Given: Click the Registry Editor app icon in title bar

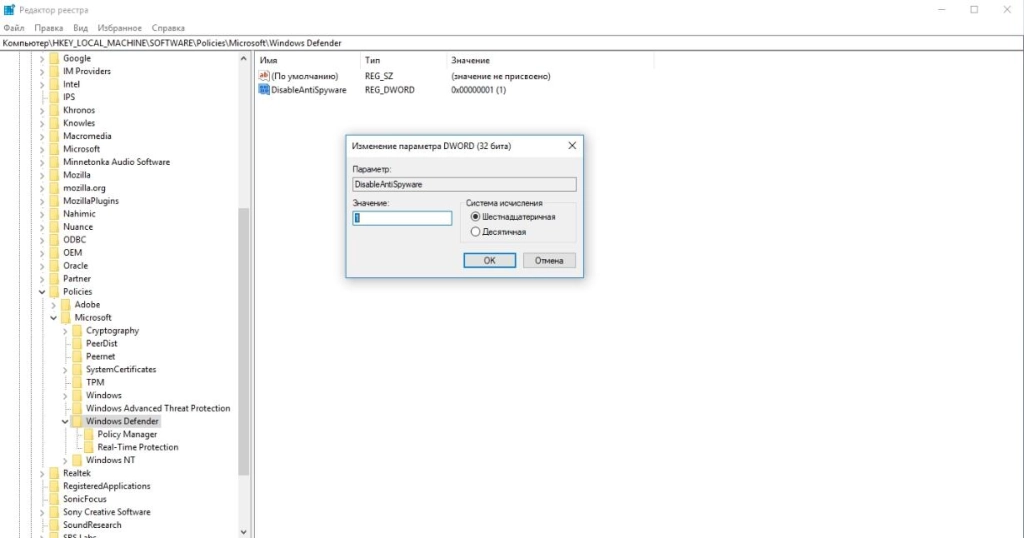Looking at the screenshot, I should [x=9, y=10].
